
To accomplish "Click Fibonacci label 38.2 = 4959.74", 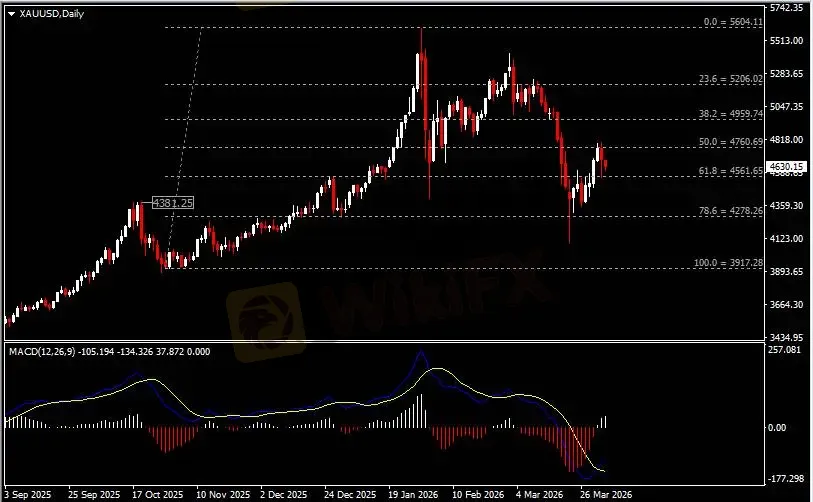I will [x=731, y=114].
